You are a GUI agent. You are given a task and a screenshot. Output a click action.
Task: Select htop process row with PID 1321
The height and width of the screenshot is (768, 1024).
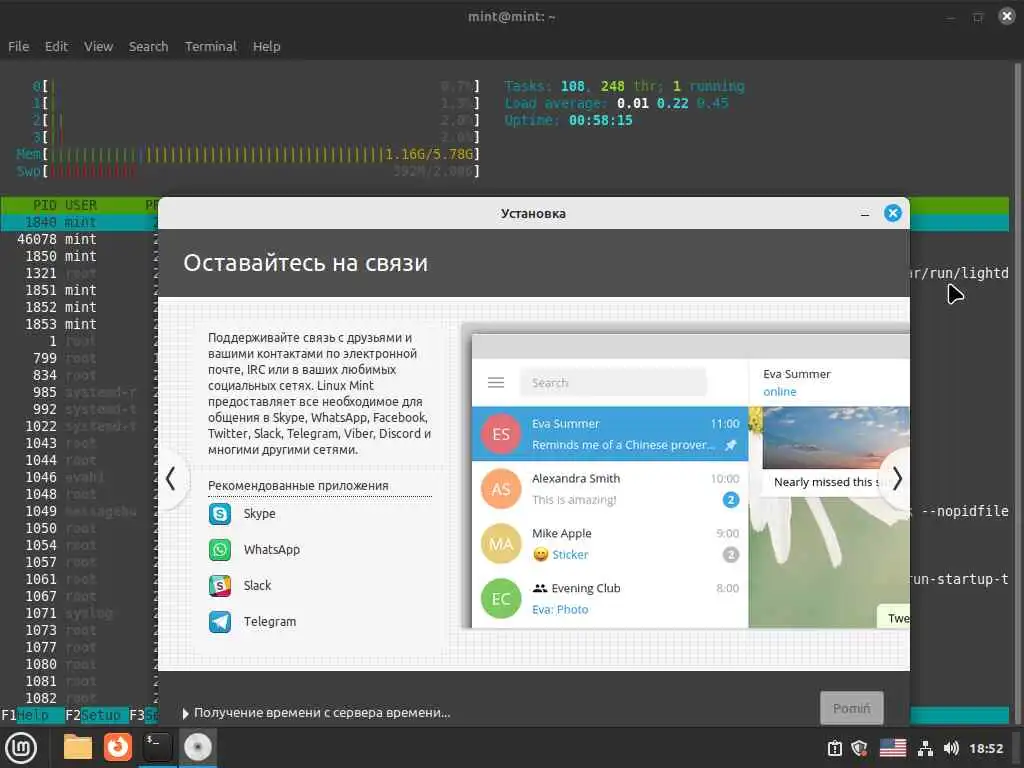(x=79, y=273)
